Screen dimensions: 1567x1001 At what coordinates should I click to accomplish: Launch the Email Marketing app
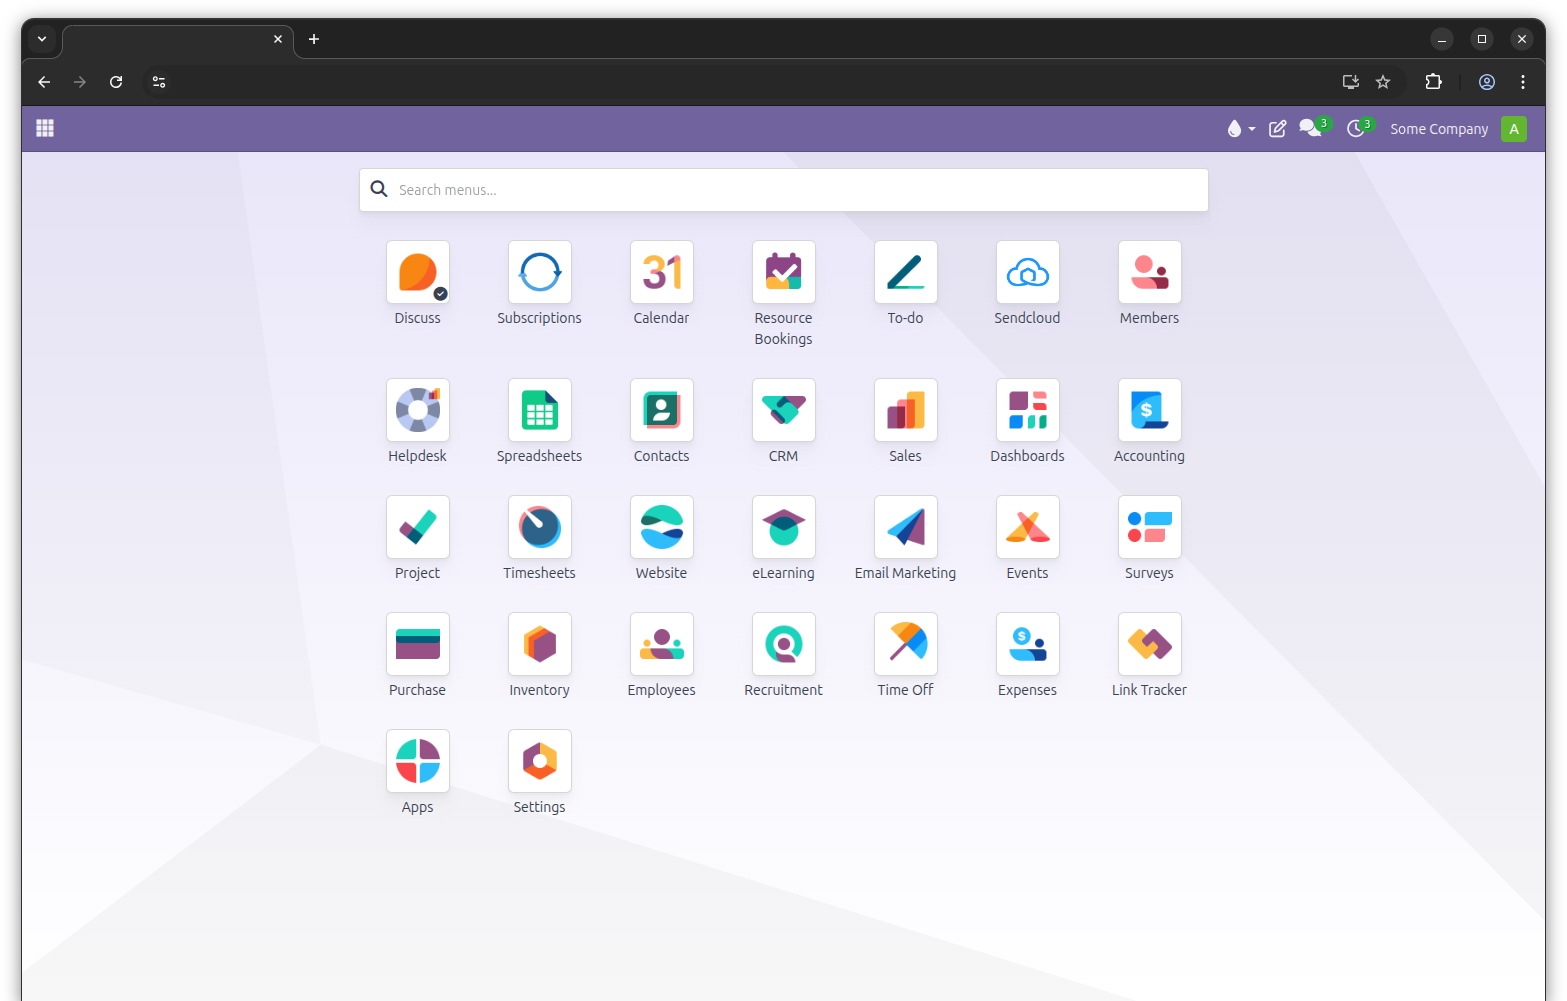(905, 528)
